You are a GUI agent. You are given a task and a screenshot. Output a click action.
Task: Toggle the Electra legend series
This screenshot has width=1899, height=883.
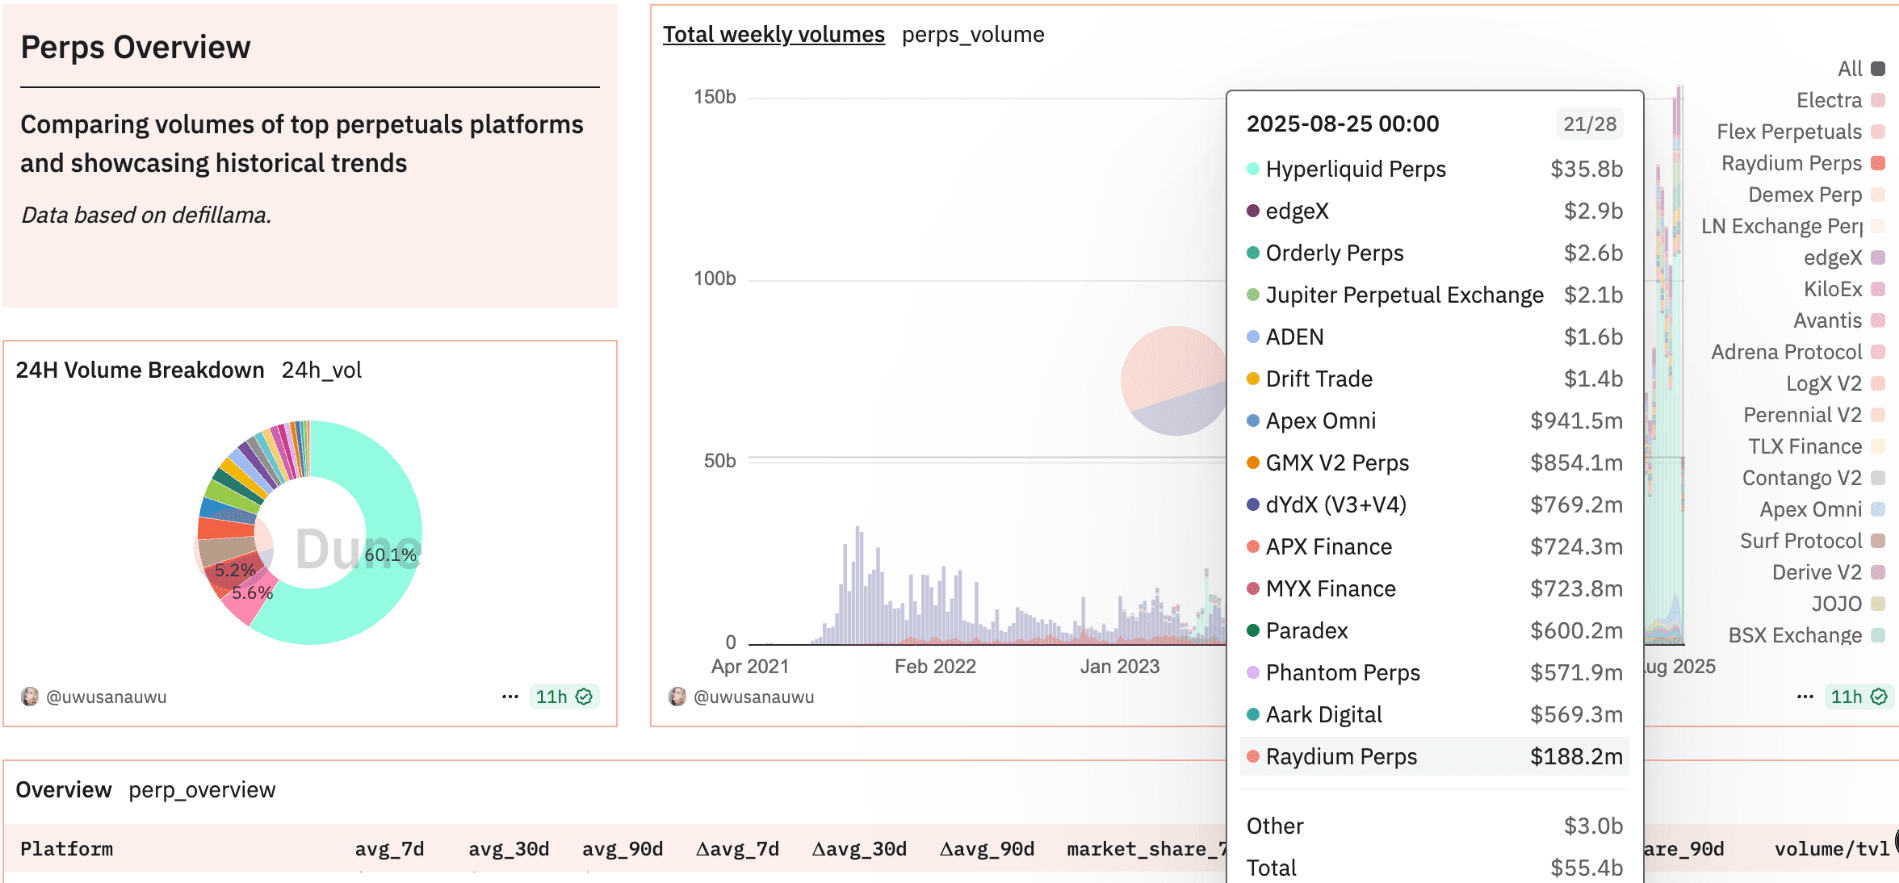tap(1840, 100)
